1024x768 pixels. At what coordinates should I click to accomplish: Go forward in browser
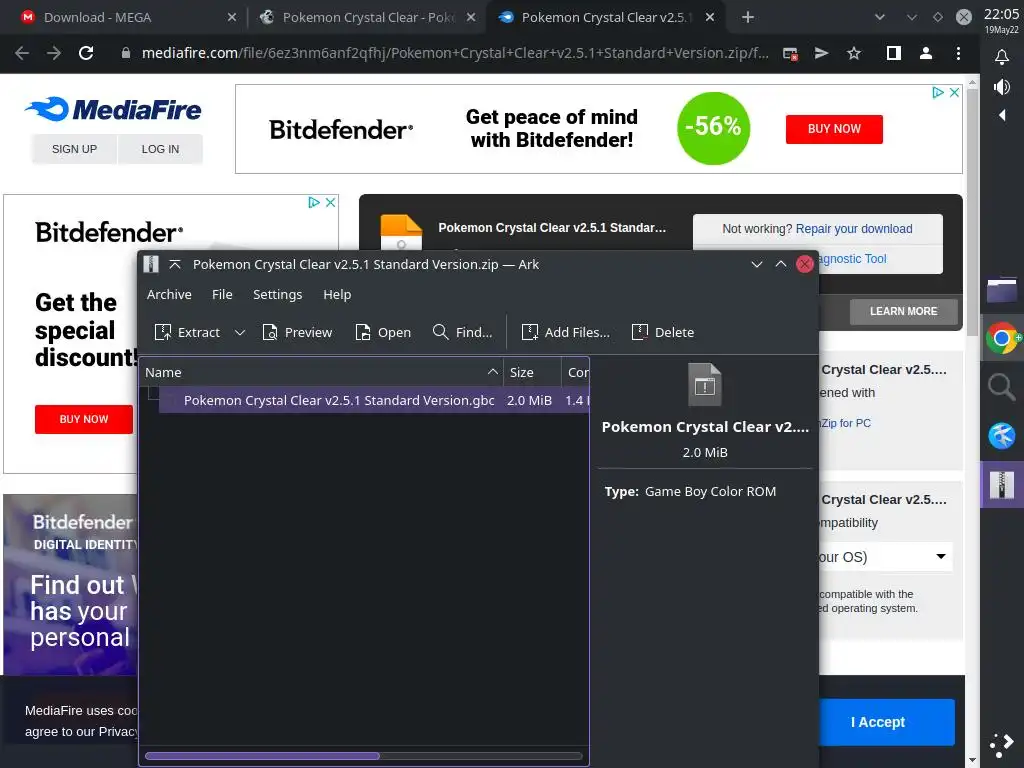click(54, 54)
